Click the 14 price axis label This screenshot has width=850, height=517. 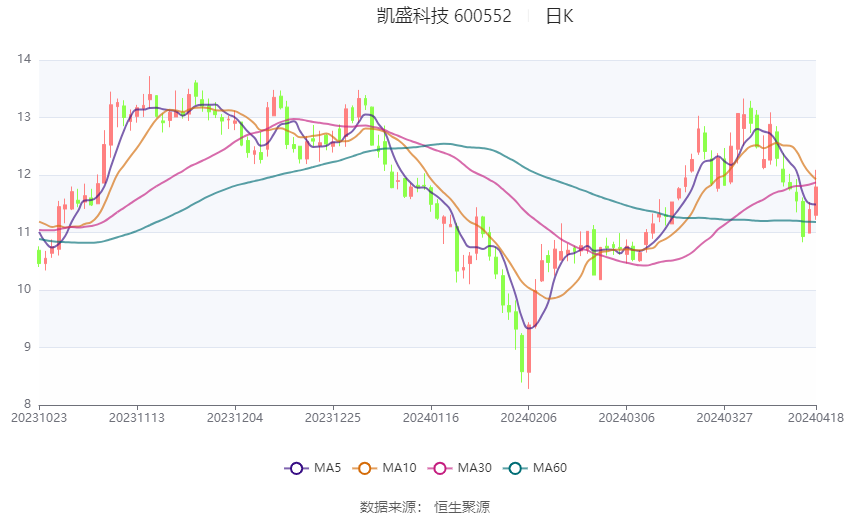coord(24,60)
